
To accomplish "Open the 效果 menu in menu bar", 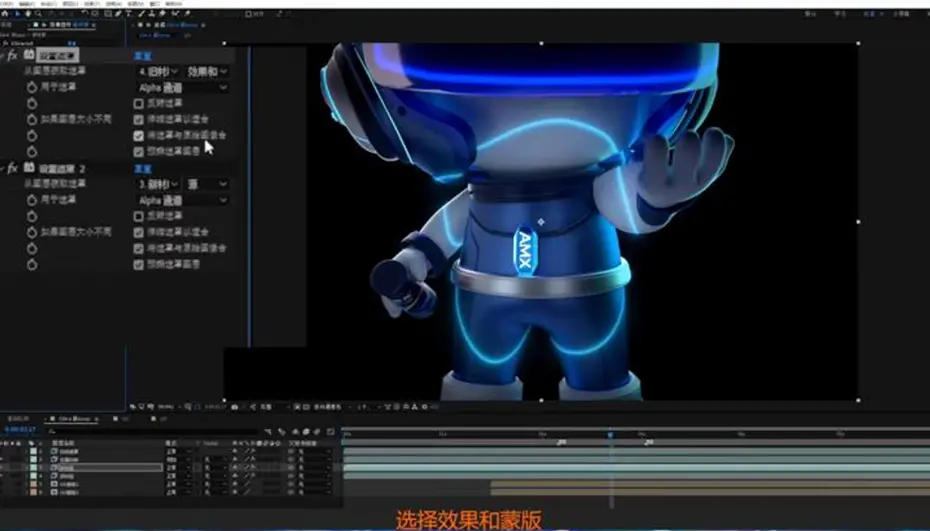I will pos(93,4).
